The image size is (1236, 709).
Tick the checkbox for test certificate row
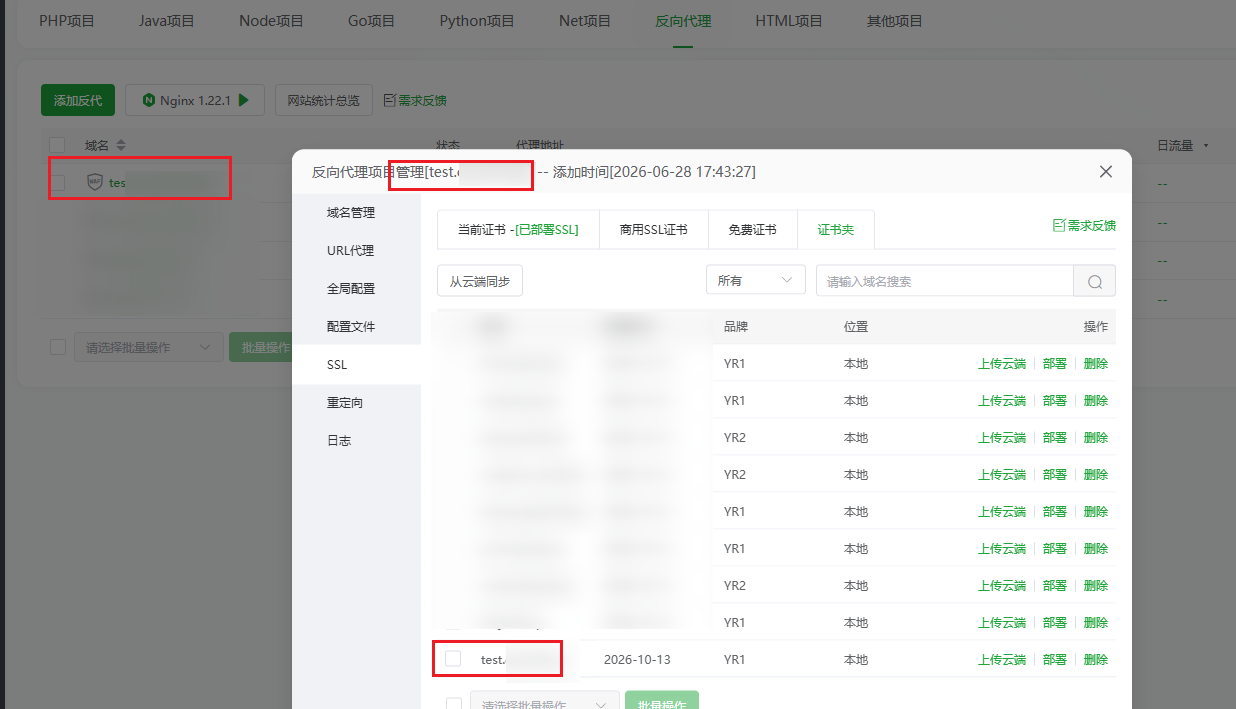point(453,658)
